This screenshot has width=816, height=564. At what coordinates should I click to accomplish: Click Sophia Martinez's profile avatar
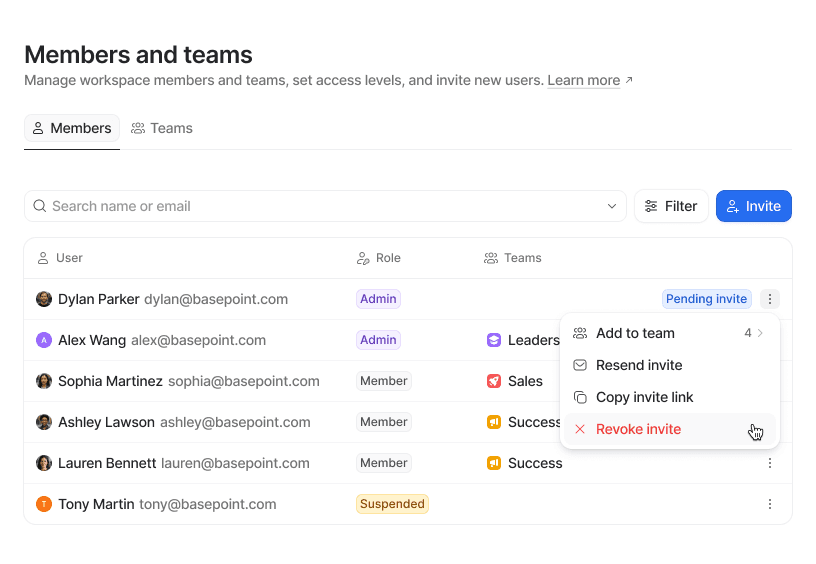point(44,381)
